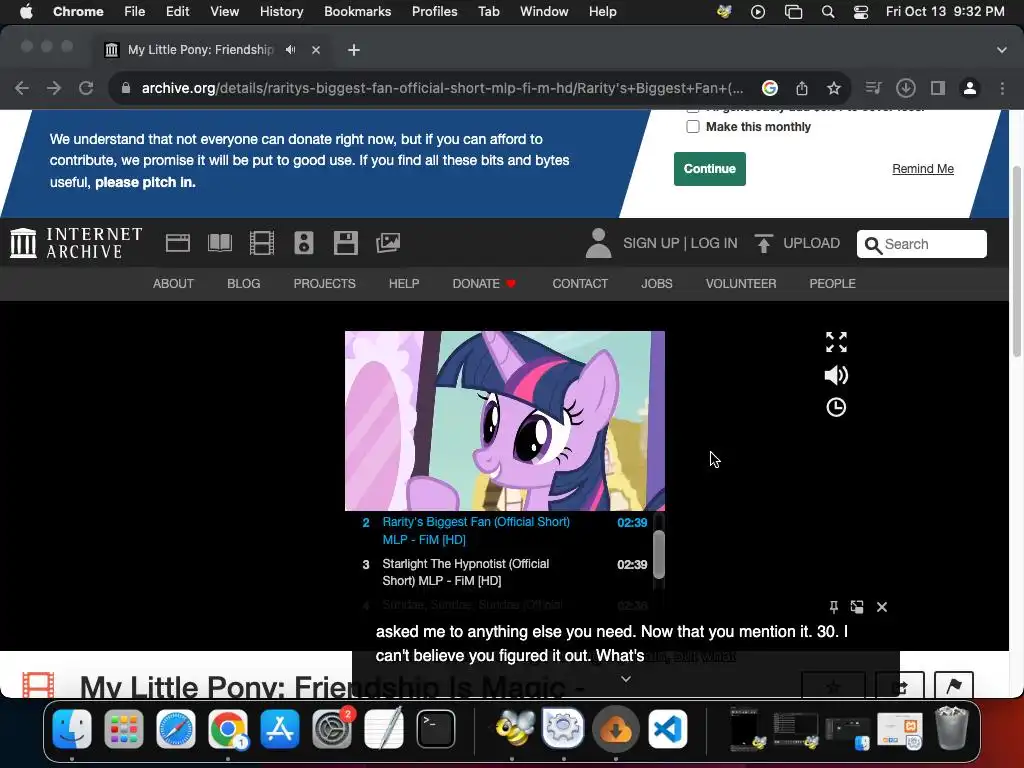Image resolution: width=1024 pixels, height=768 pixels.
Task: Click the flag item icon
Action: pos(953,685)
